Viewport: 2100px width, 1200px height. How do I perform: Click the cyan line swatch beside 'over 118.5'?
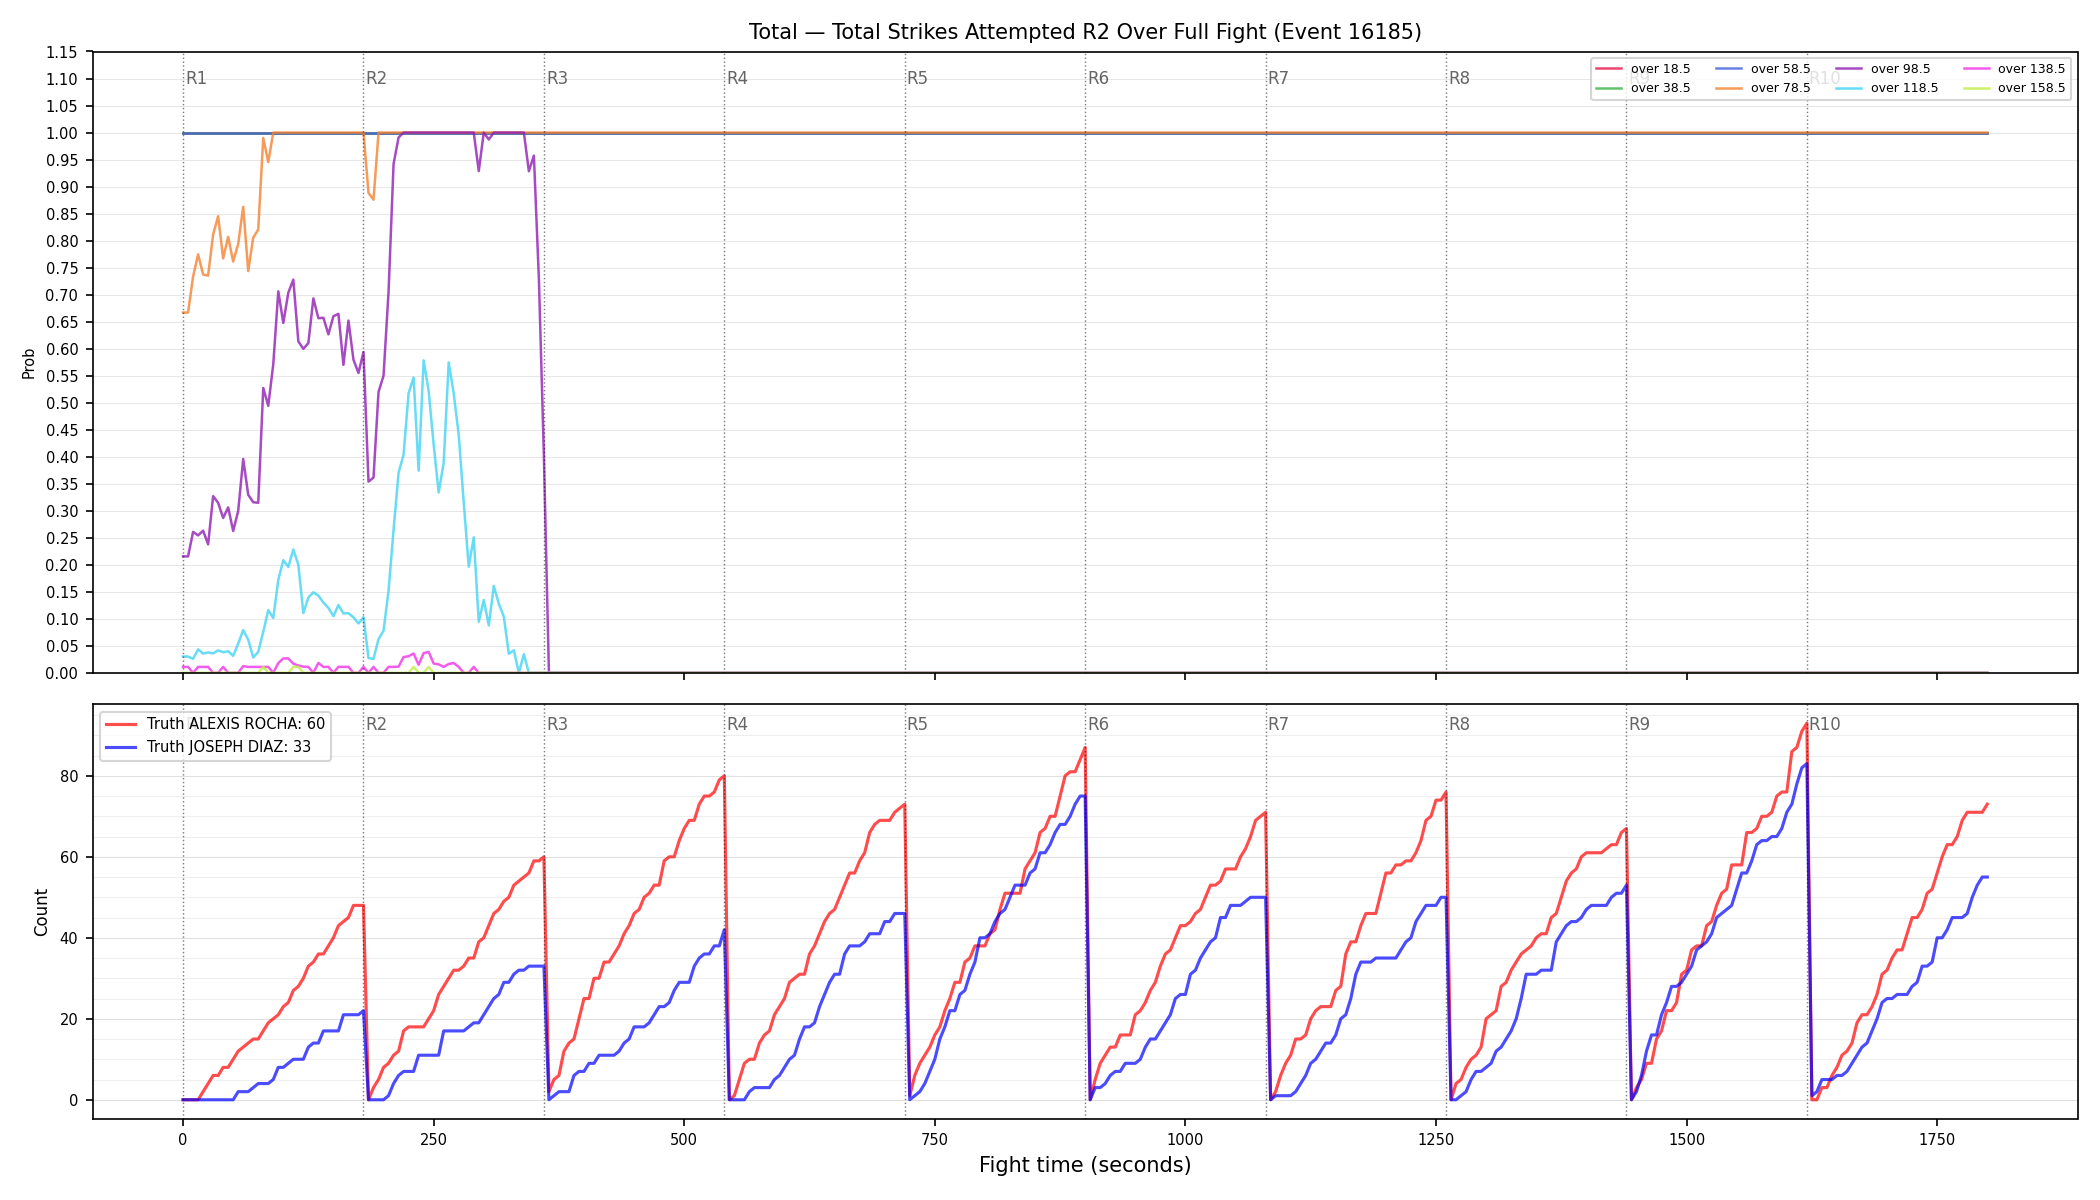click(1849, 88)
